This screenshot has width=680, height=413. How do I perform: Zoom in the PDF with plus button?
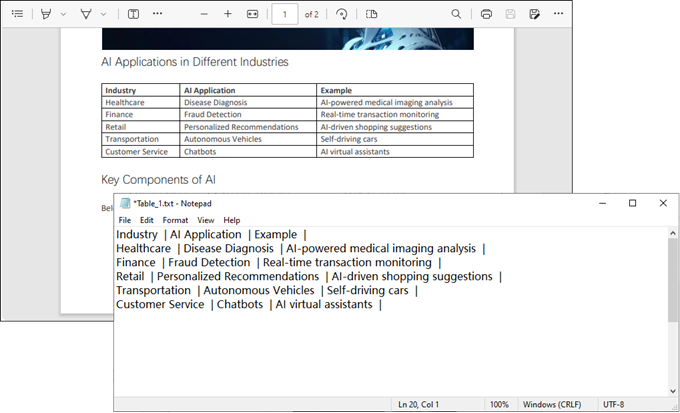click(x=228, y=14)
